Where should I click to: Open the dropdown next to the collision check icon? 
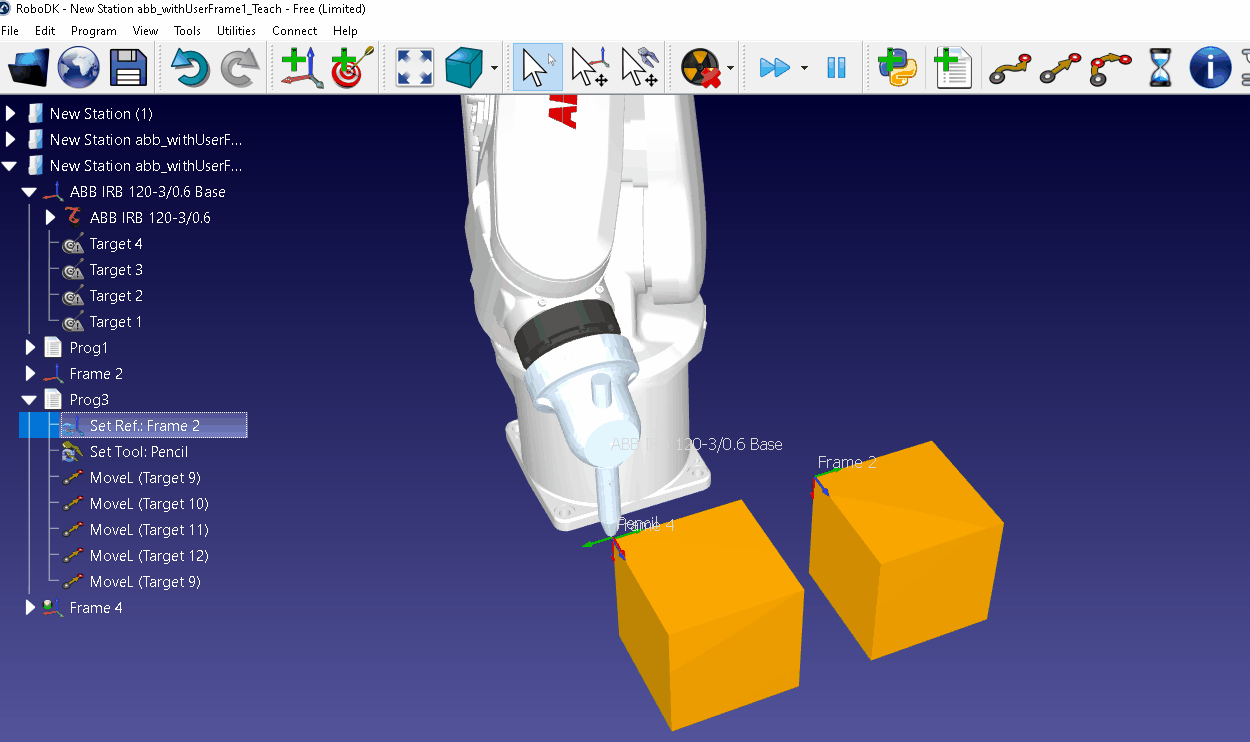pyautogui.click(x=731, y=68)
